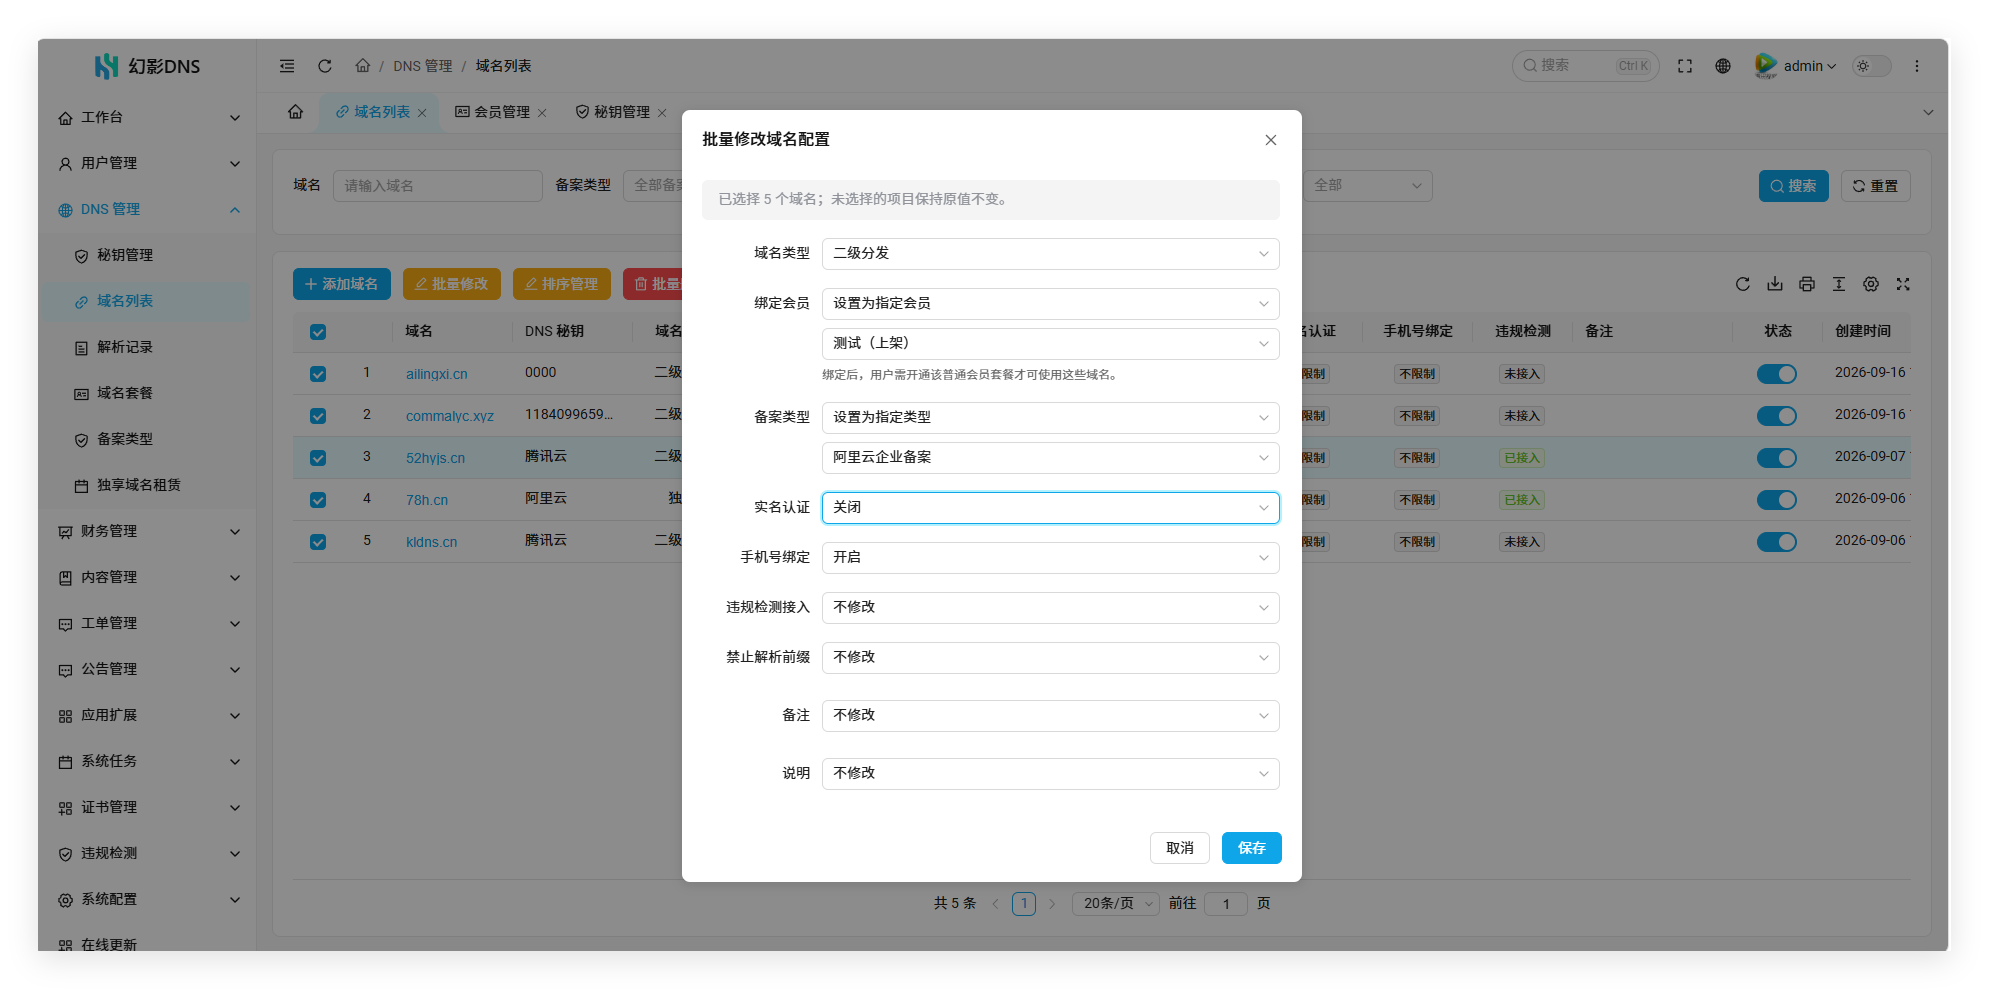
Task: Open 秘钥管理 in the sidebar
Action: [x=148, y=255]
